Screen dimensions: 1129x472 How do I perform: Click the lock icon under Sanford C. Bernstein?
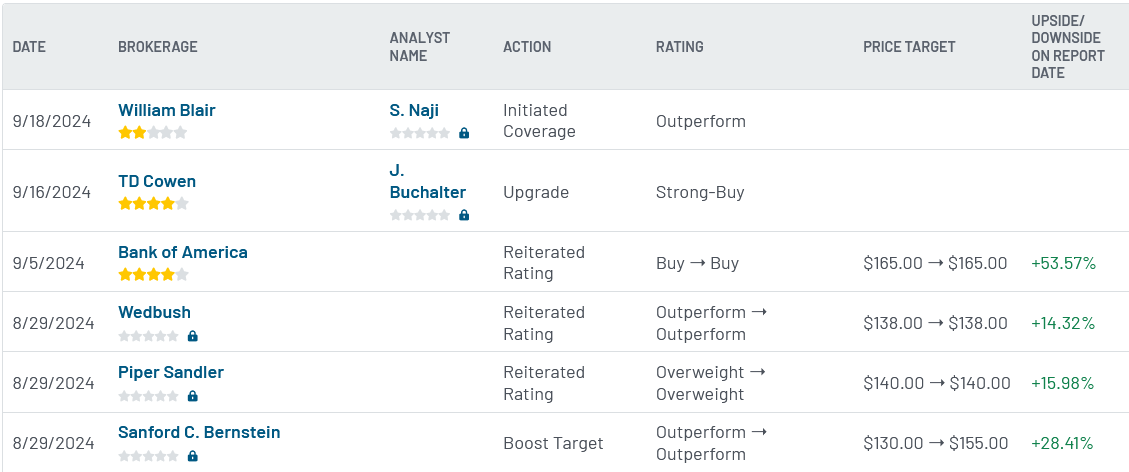(192, 456)
